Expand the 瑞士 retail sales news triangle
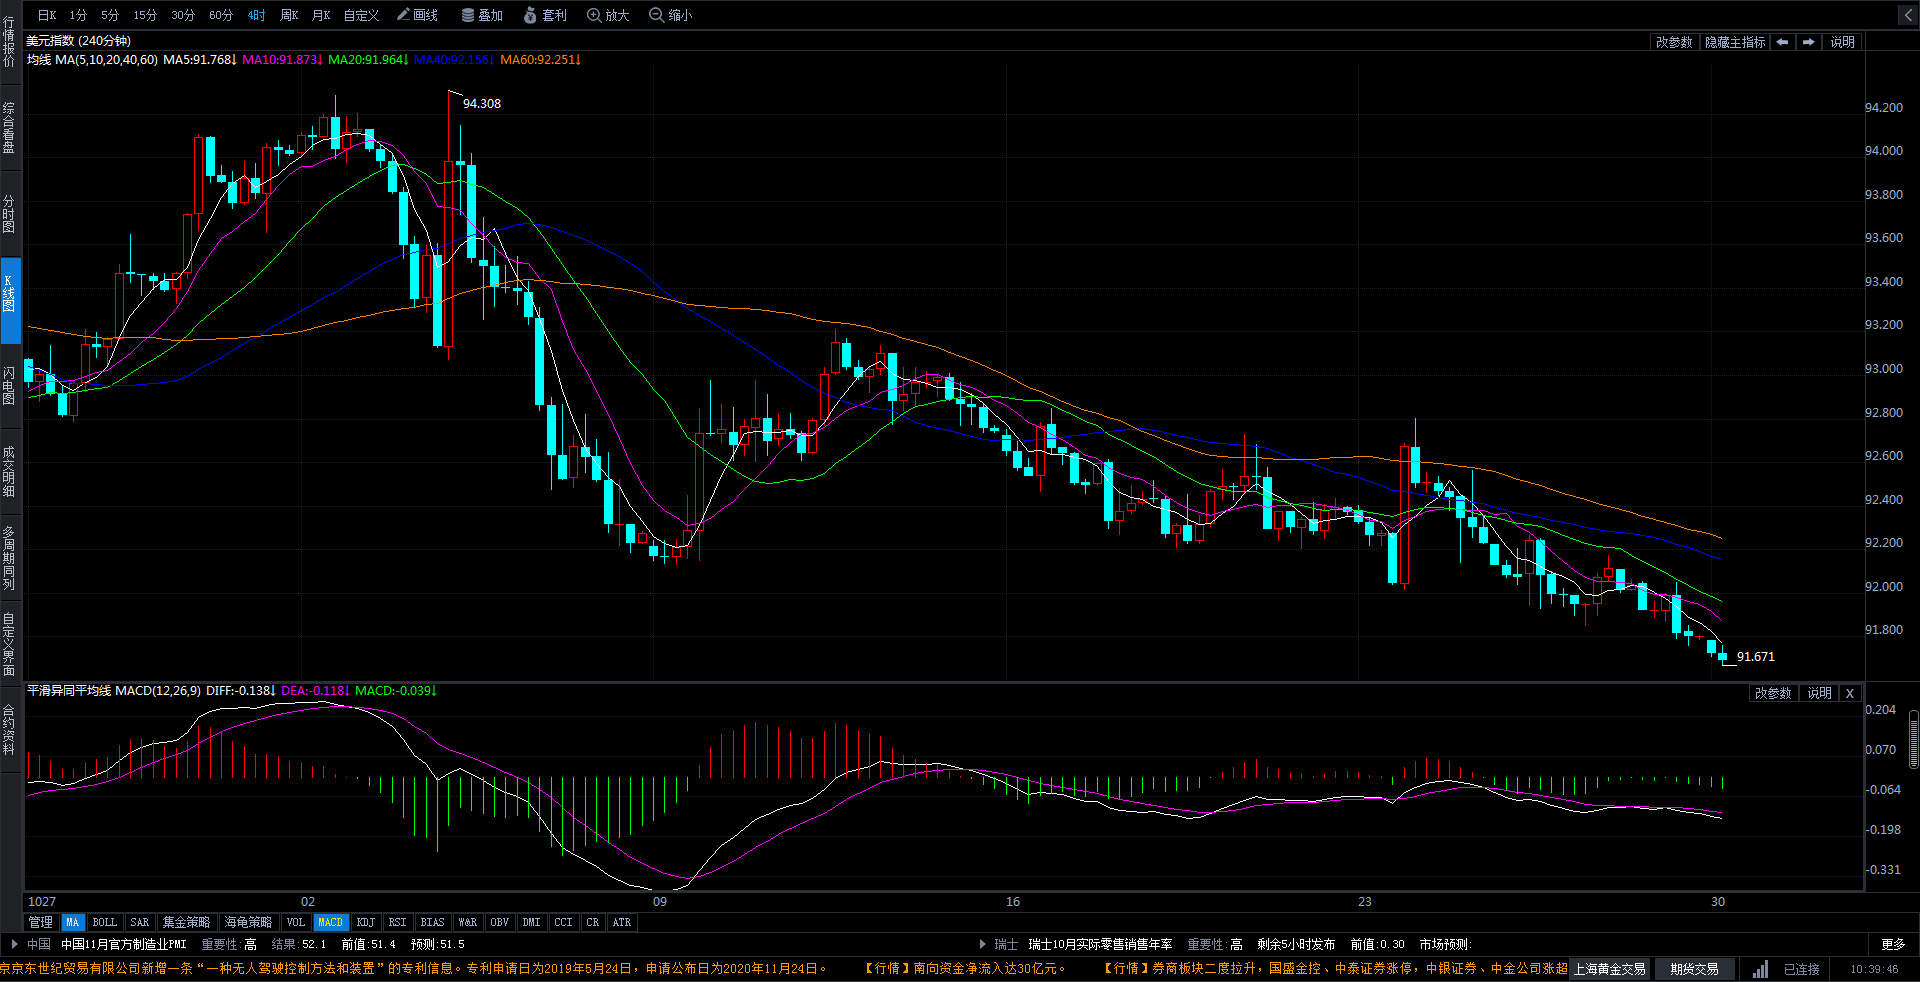 click(982, 943)
